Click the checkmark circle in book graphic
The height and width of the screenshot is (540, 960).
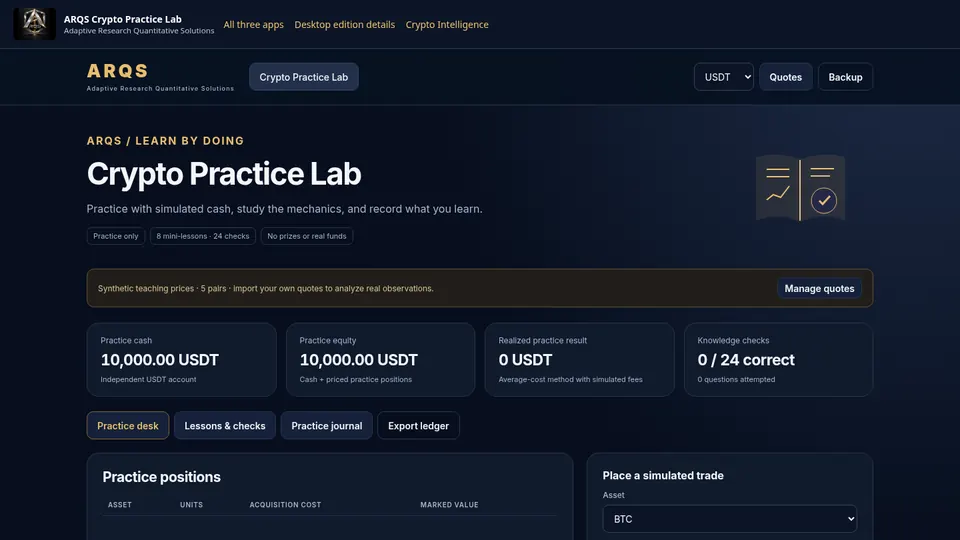(x=823, y=200)
